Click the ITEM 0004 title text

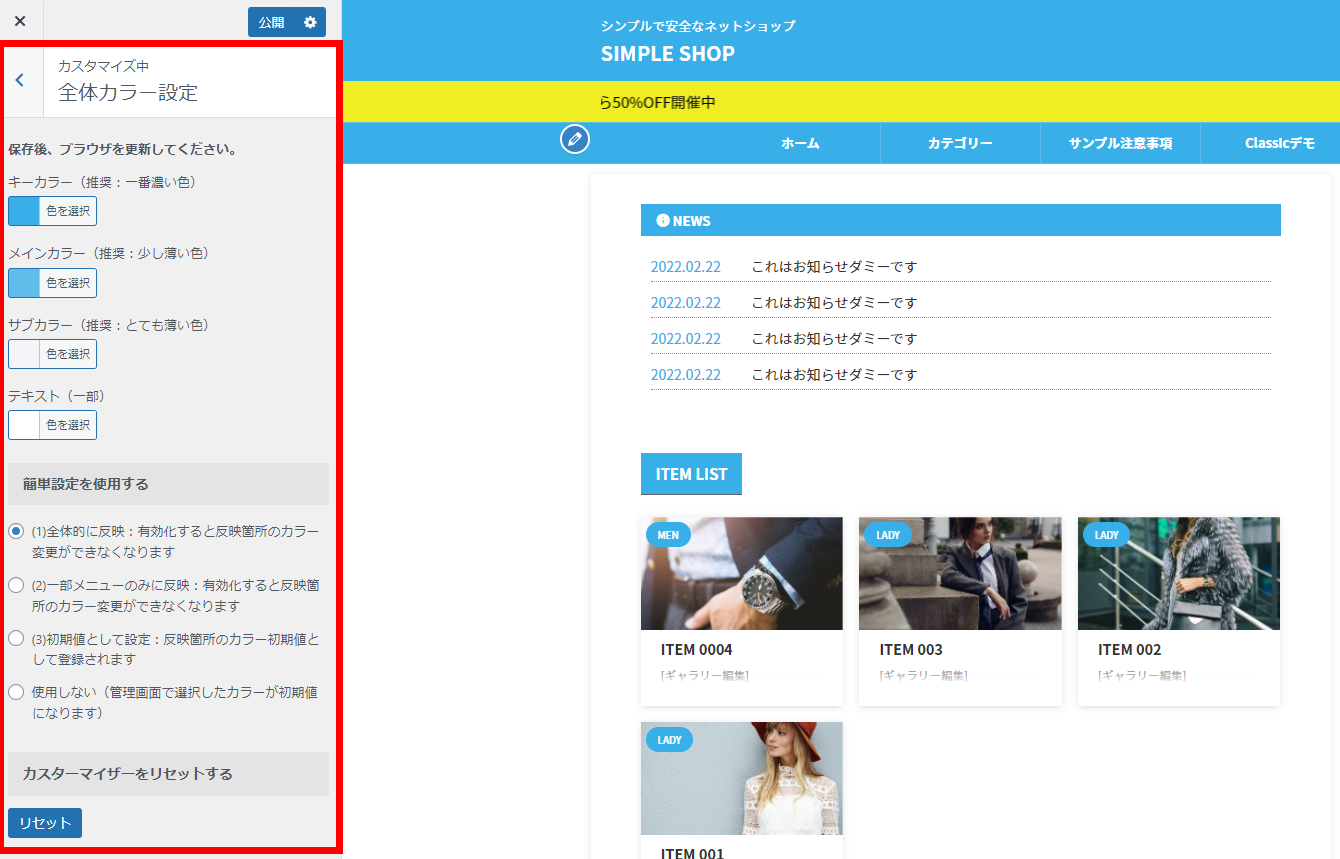click(697, 650)
